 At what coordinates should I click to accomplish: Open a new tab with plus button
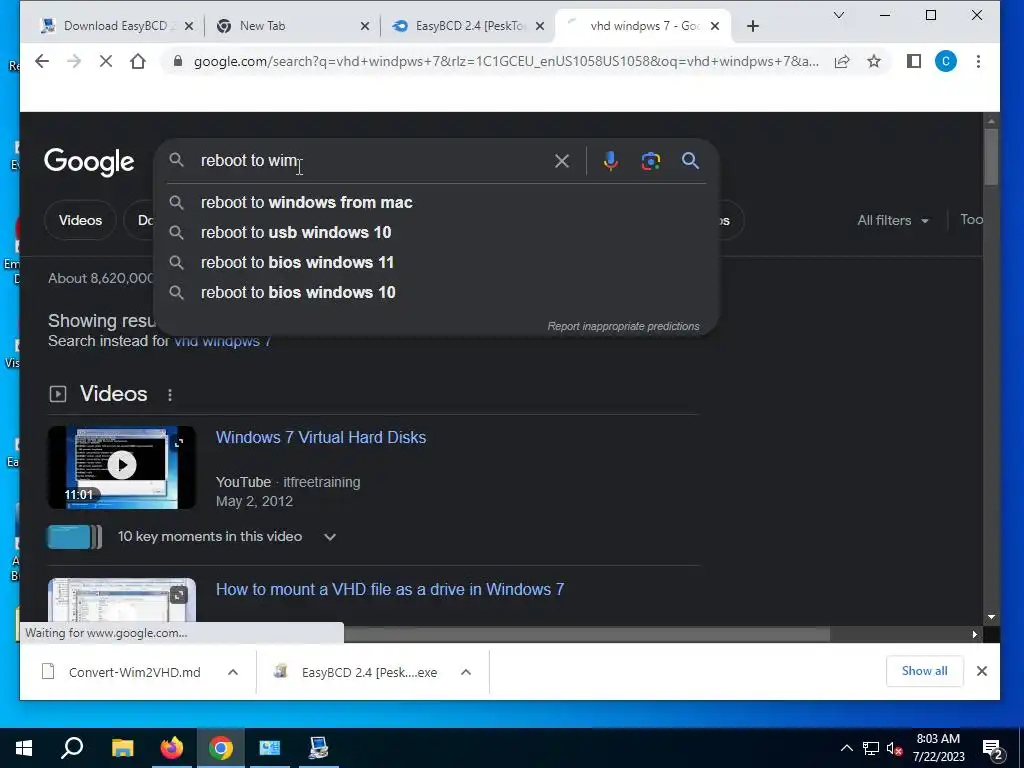753,26
